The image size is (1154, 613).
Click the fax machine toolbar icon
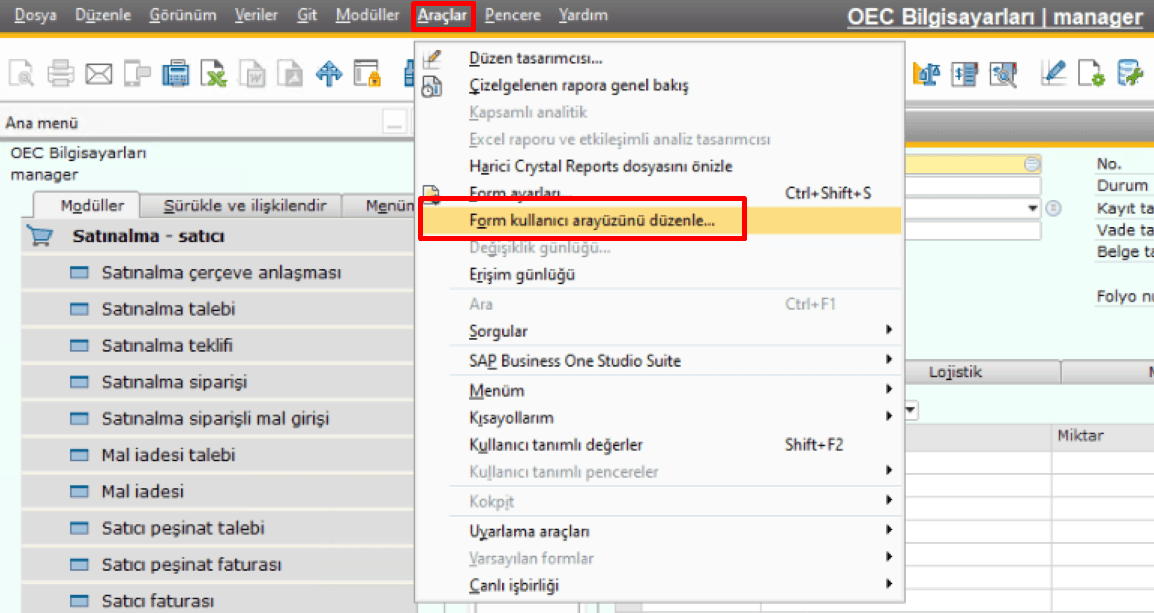(x=175, y=73)
